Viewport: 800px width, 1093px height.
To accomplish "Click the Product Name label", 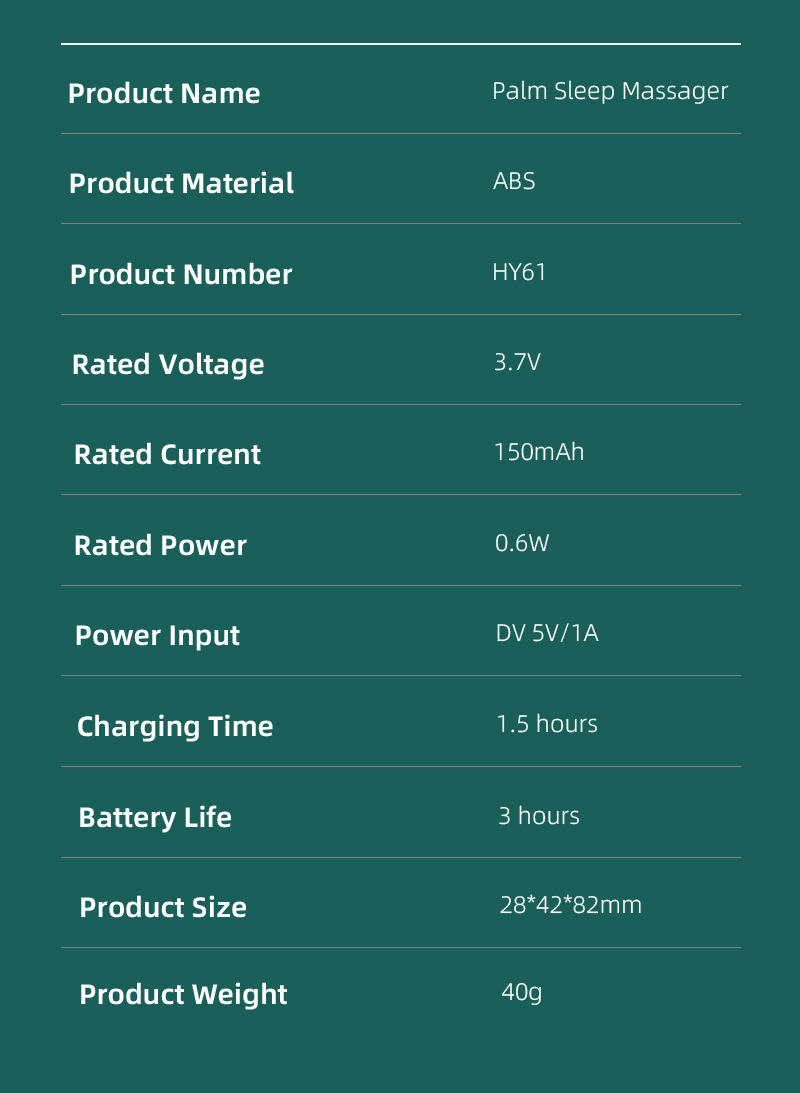I will click(x=164, y=93).
